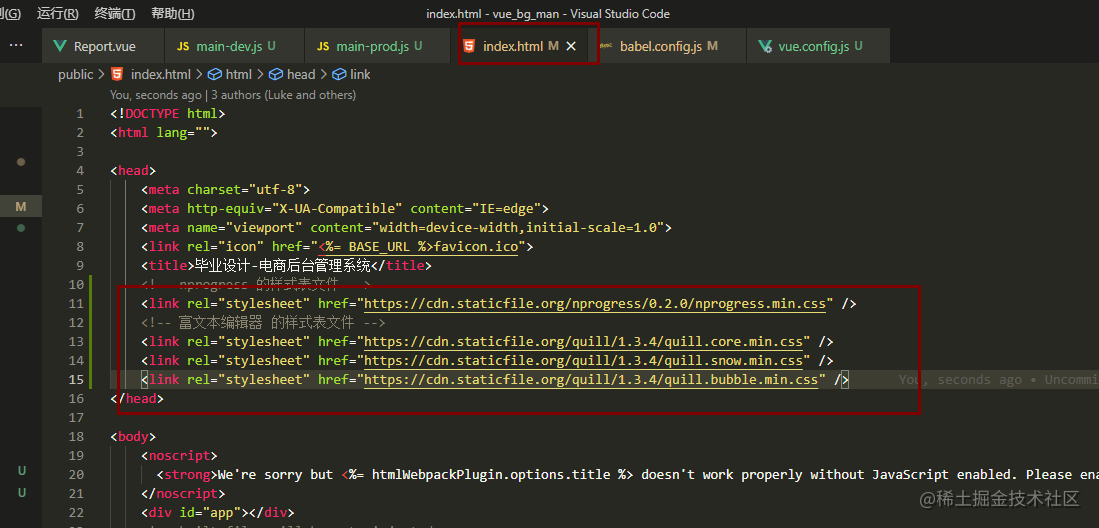Screen dimensions: 1099x528
Task: Close the index.html tab
Action: coord(571,46)
